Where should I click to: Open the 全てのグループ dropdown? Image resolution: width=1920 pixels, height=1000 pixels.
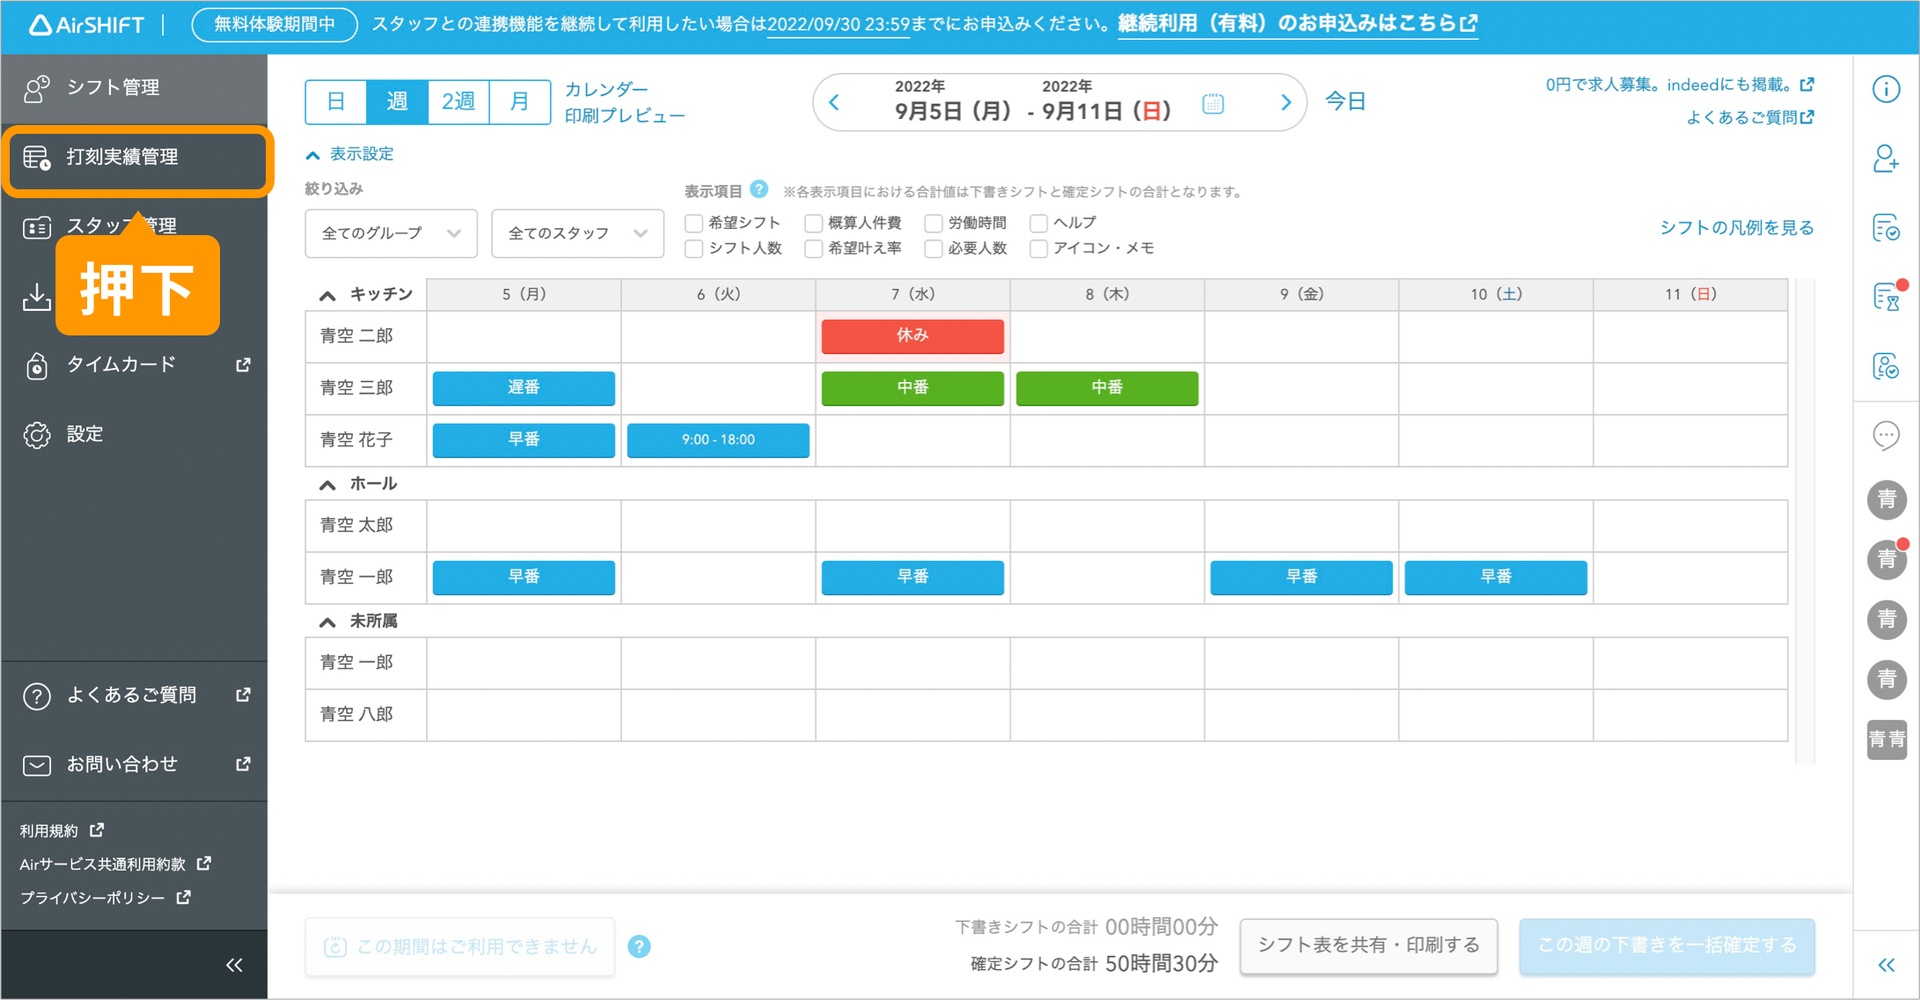pyautogui.click(x=391, y=233)
